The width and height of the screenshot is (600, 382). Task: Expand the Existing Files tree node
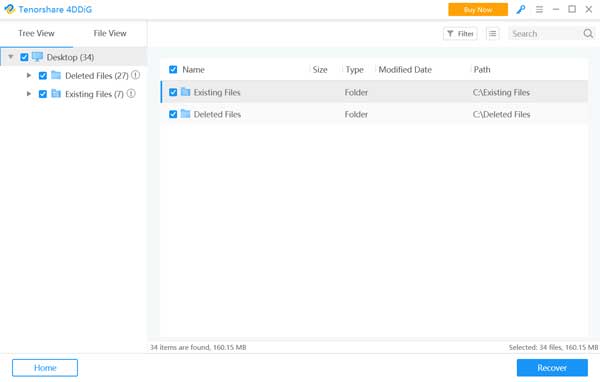pos(29,94)
